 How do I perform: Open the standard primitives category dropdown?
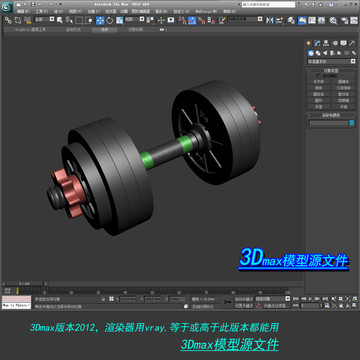[331, 61]
